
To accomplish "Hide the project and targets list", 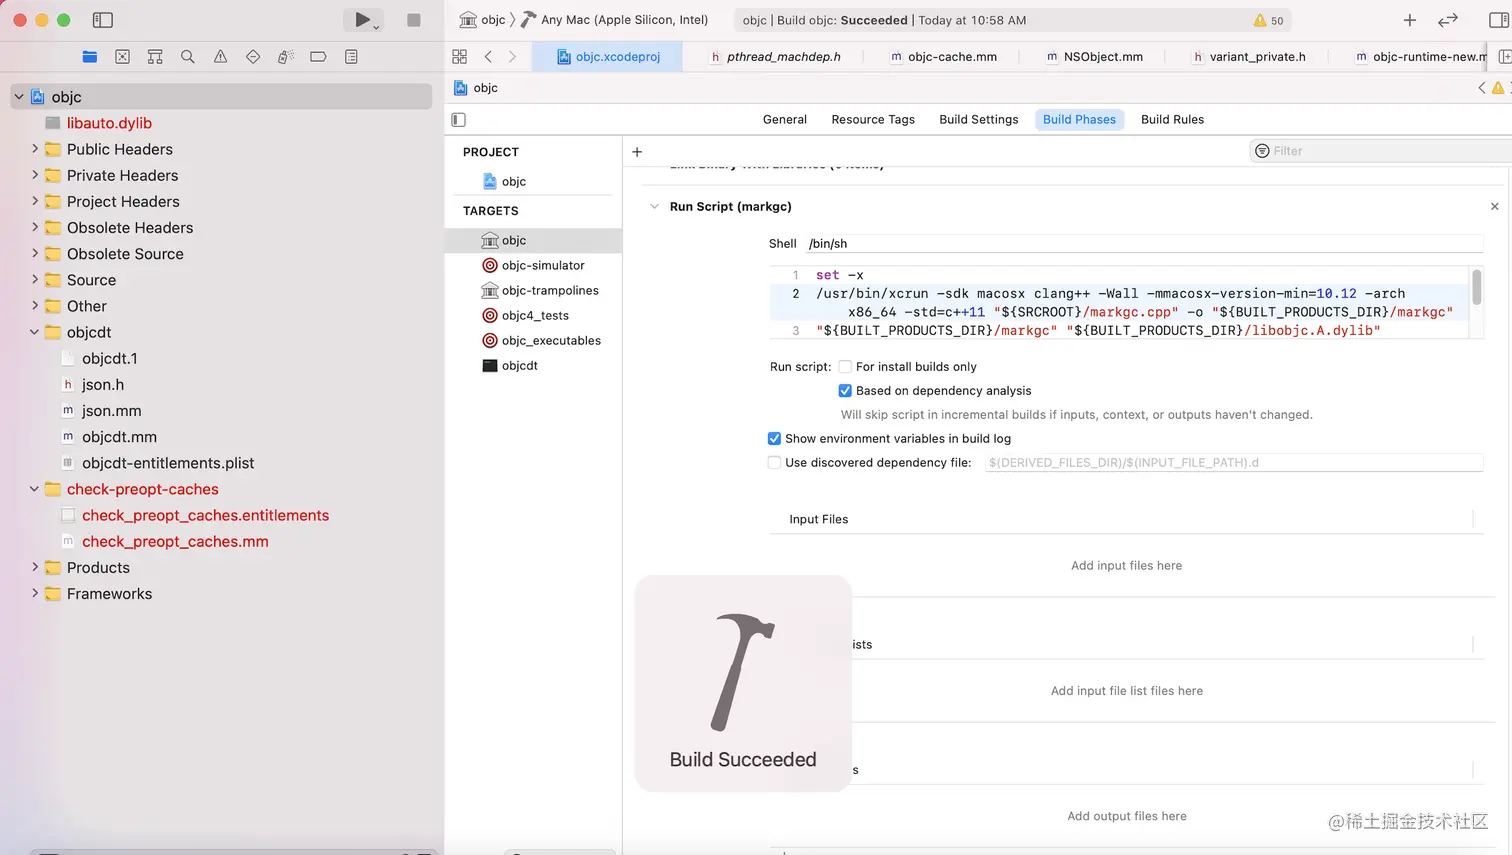I will (459, 120).
